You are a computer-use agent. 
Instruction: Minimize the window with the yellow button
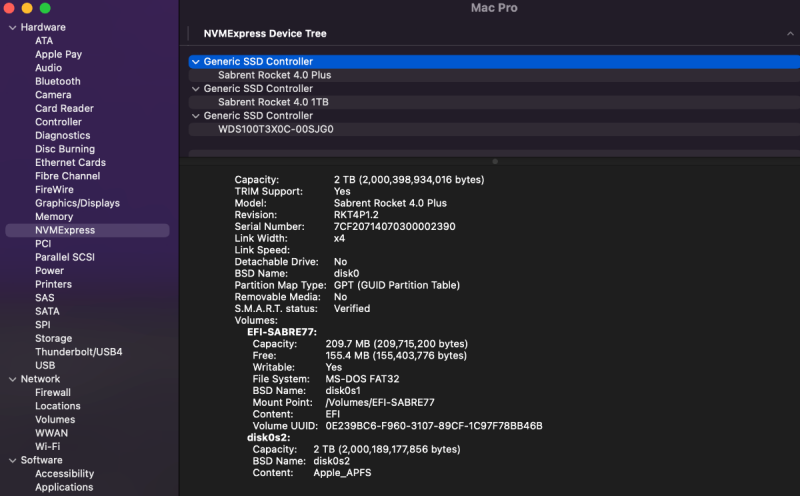pos(28,8)
